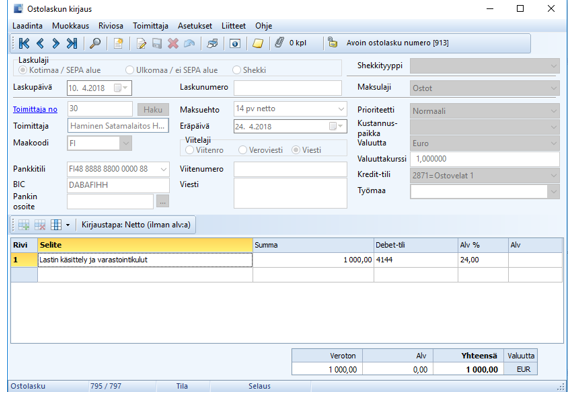The width and height of the screenshot is (570, 399).
Task: Click the edit invoice pencil icon
Action: 141,43
